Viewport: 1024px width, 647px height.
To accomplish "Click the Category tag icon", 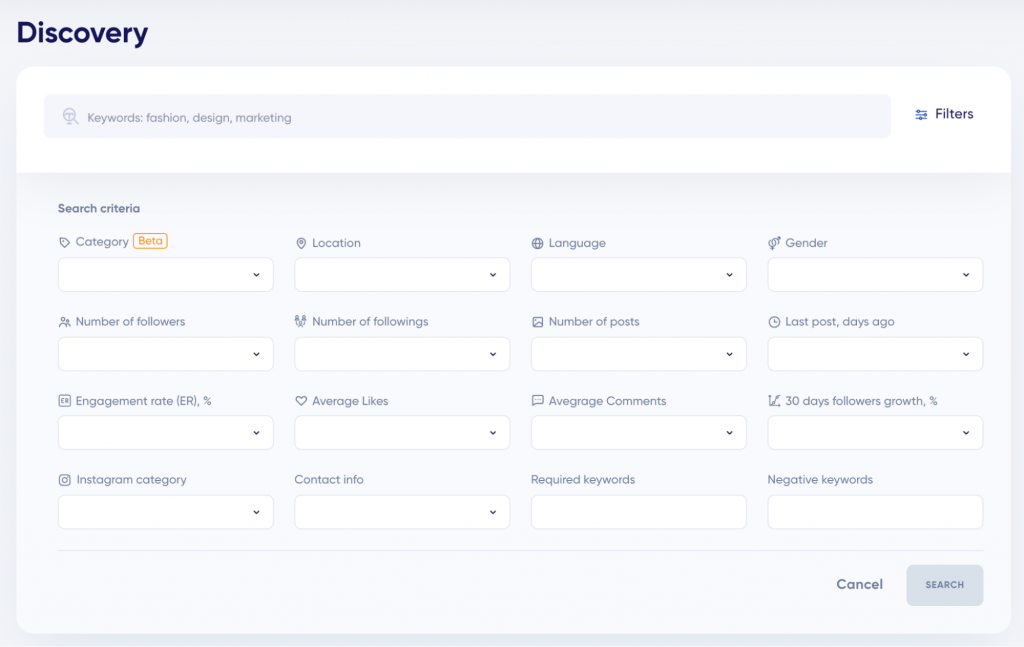I will [65, 243].
